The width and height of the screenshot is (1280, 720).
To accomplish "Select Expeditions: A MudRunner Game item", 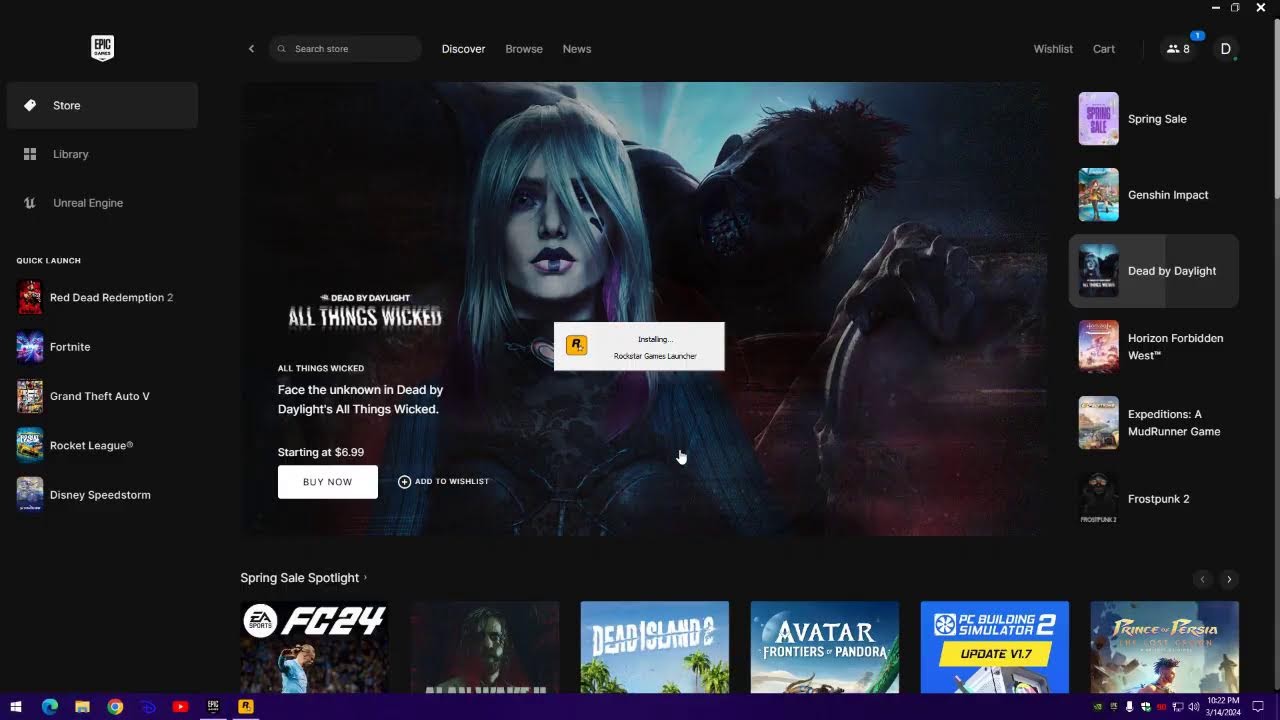I will (1154, 423).
